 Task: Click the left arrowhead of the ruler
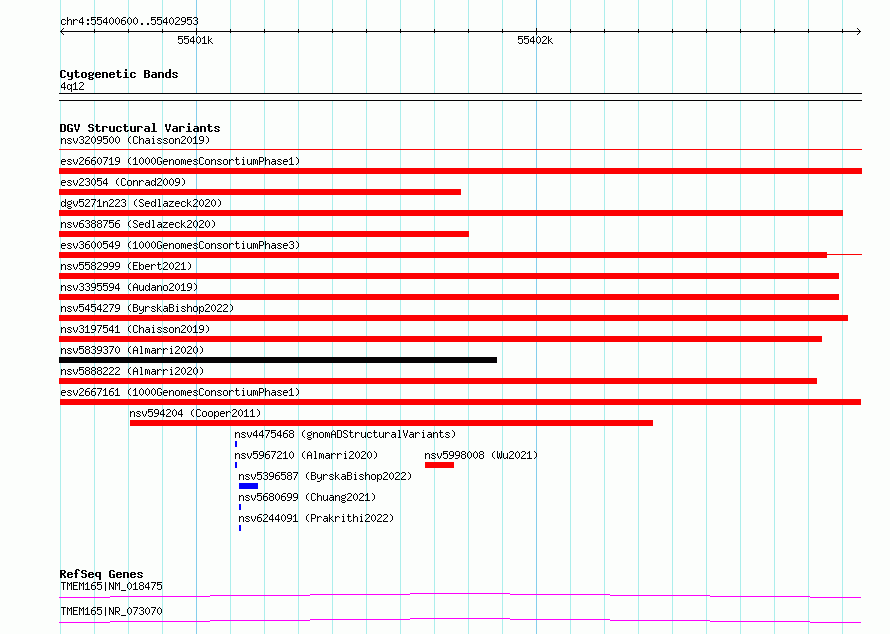pyautogui.click(x=62, y=31)
